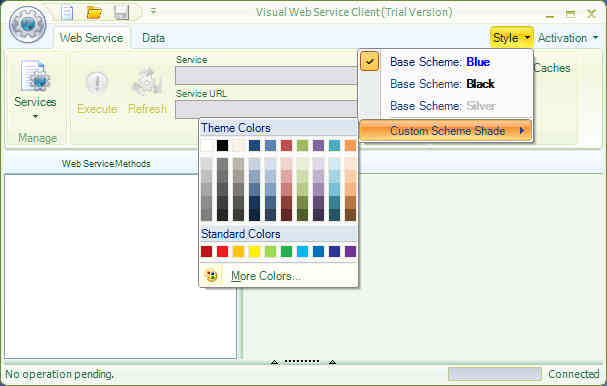Click the New document quick access icon
This screenshot has width=607, height=386.
[x=67, y=13]
